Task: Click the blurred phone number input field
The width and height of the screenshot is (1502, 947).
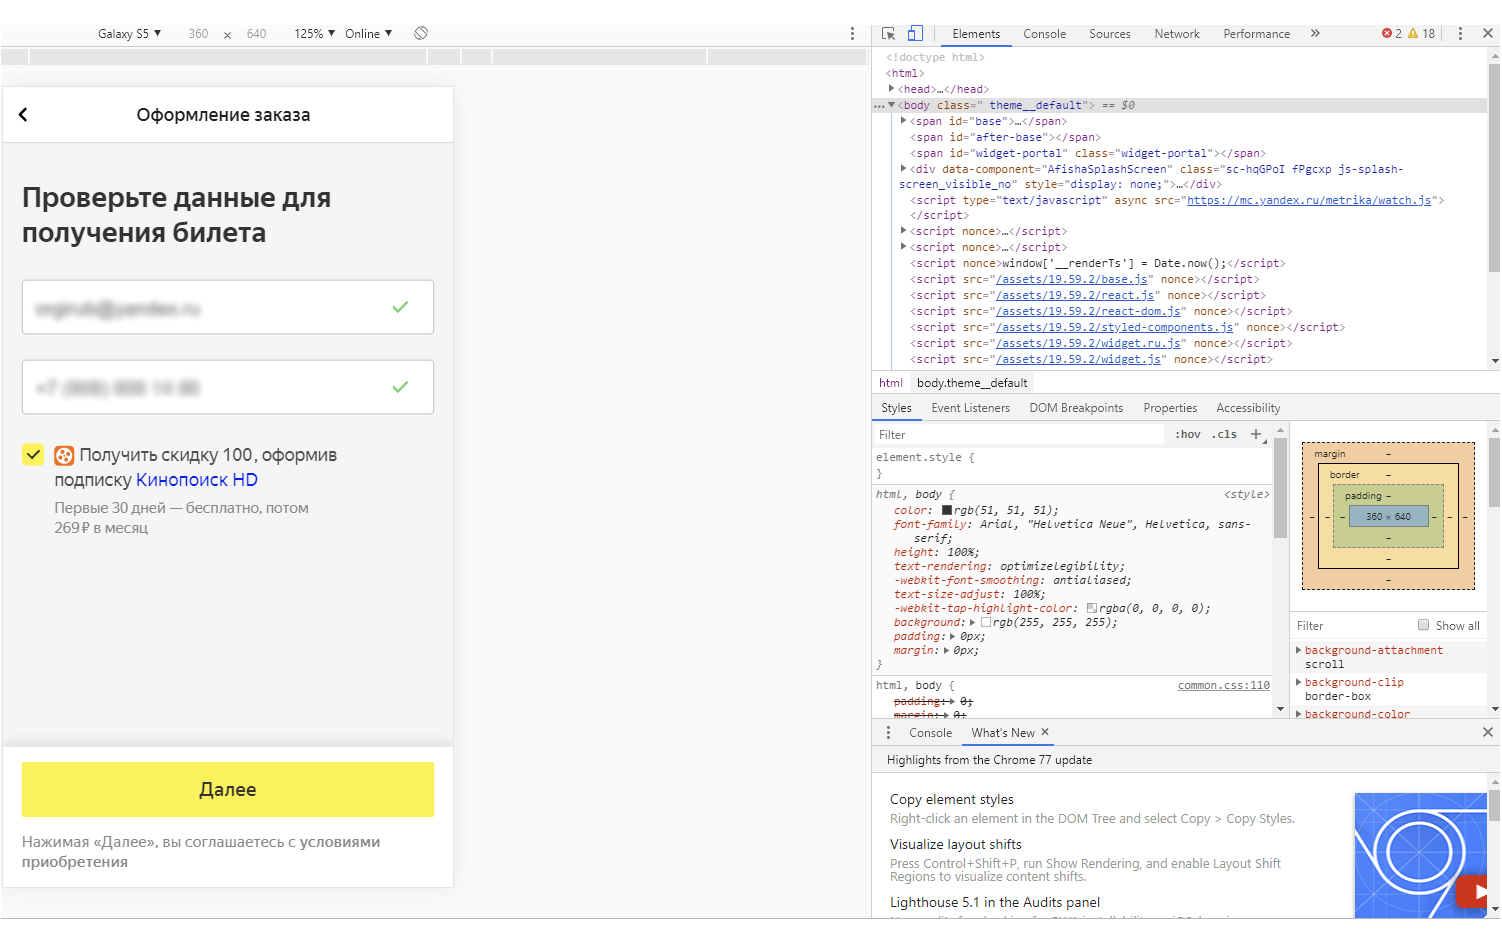Action: pos(228,387)
